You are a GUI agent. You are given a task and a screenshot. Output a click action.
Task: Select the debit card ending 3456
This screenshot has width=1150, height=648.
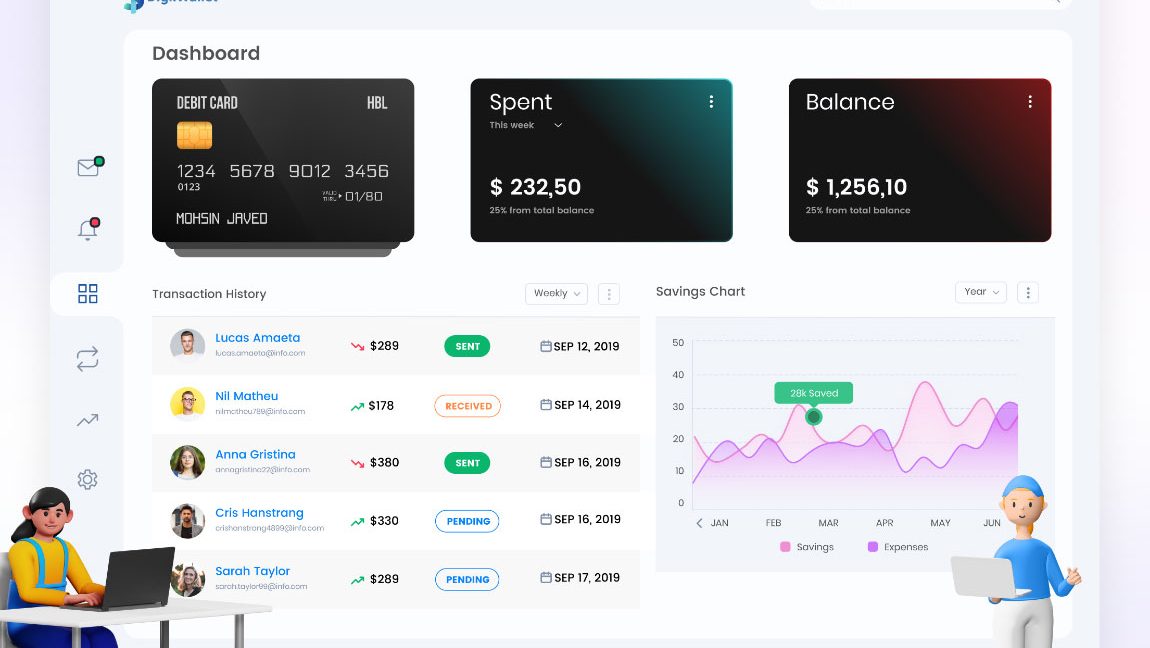coord(283,160)
